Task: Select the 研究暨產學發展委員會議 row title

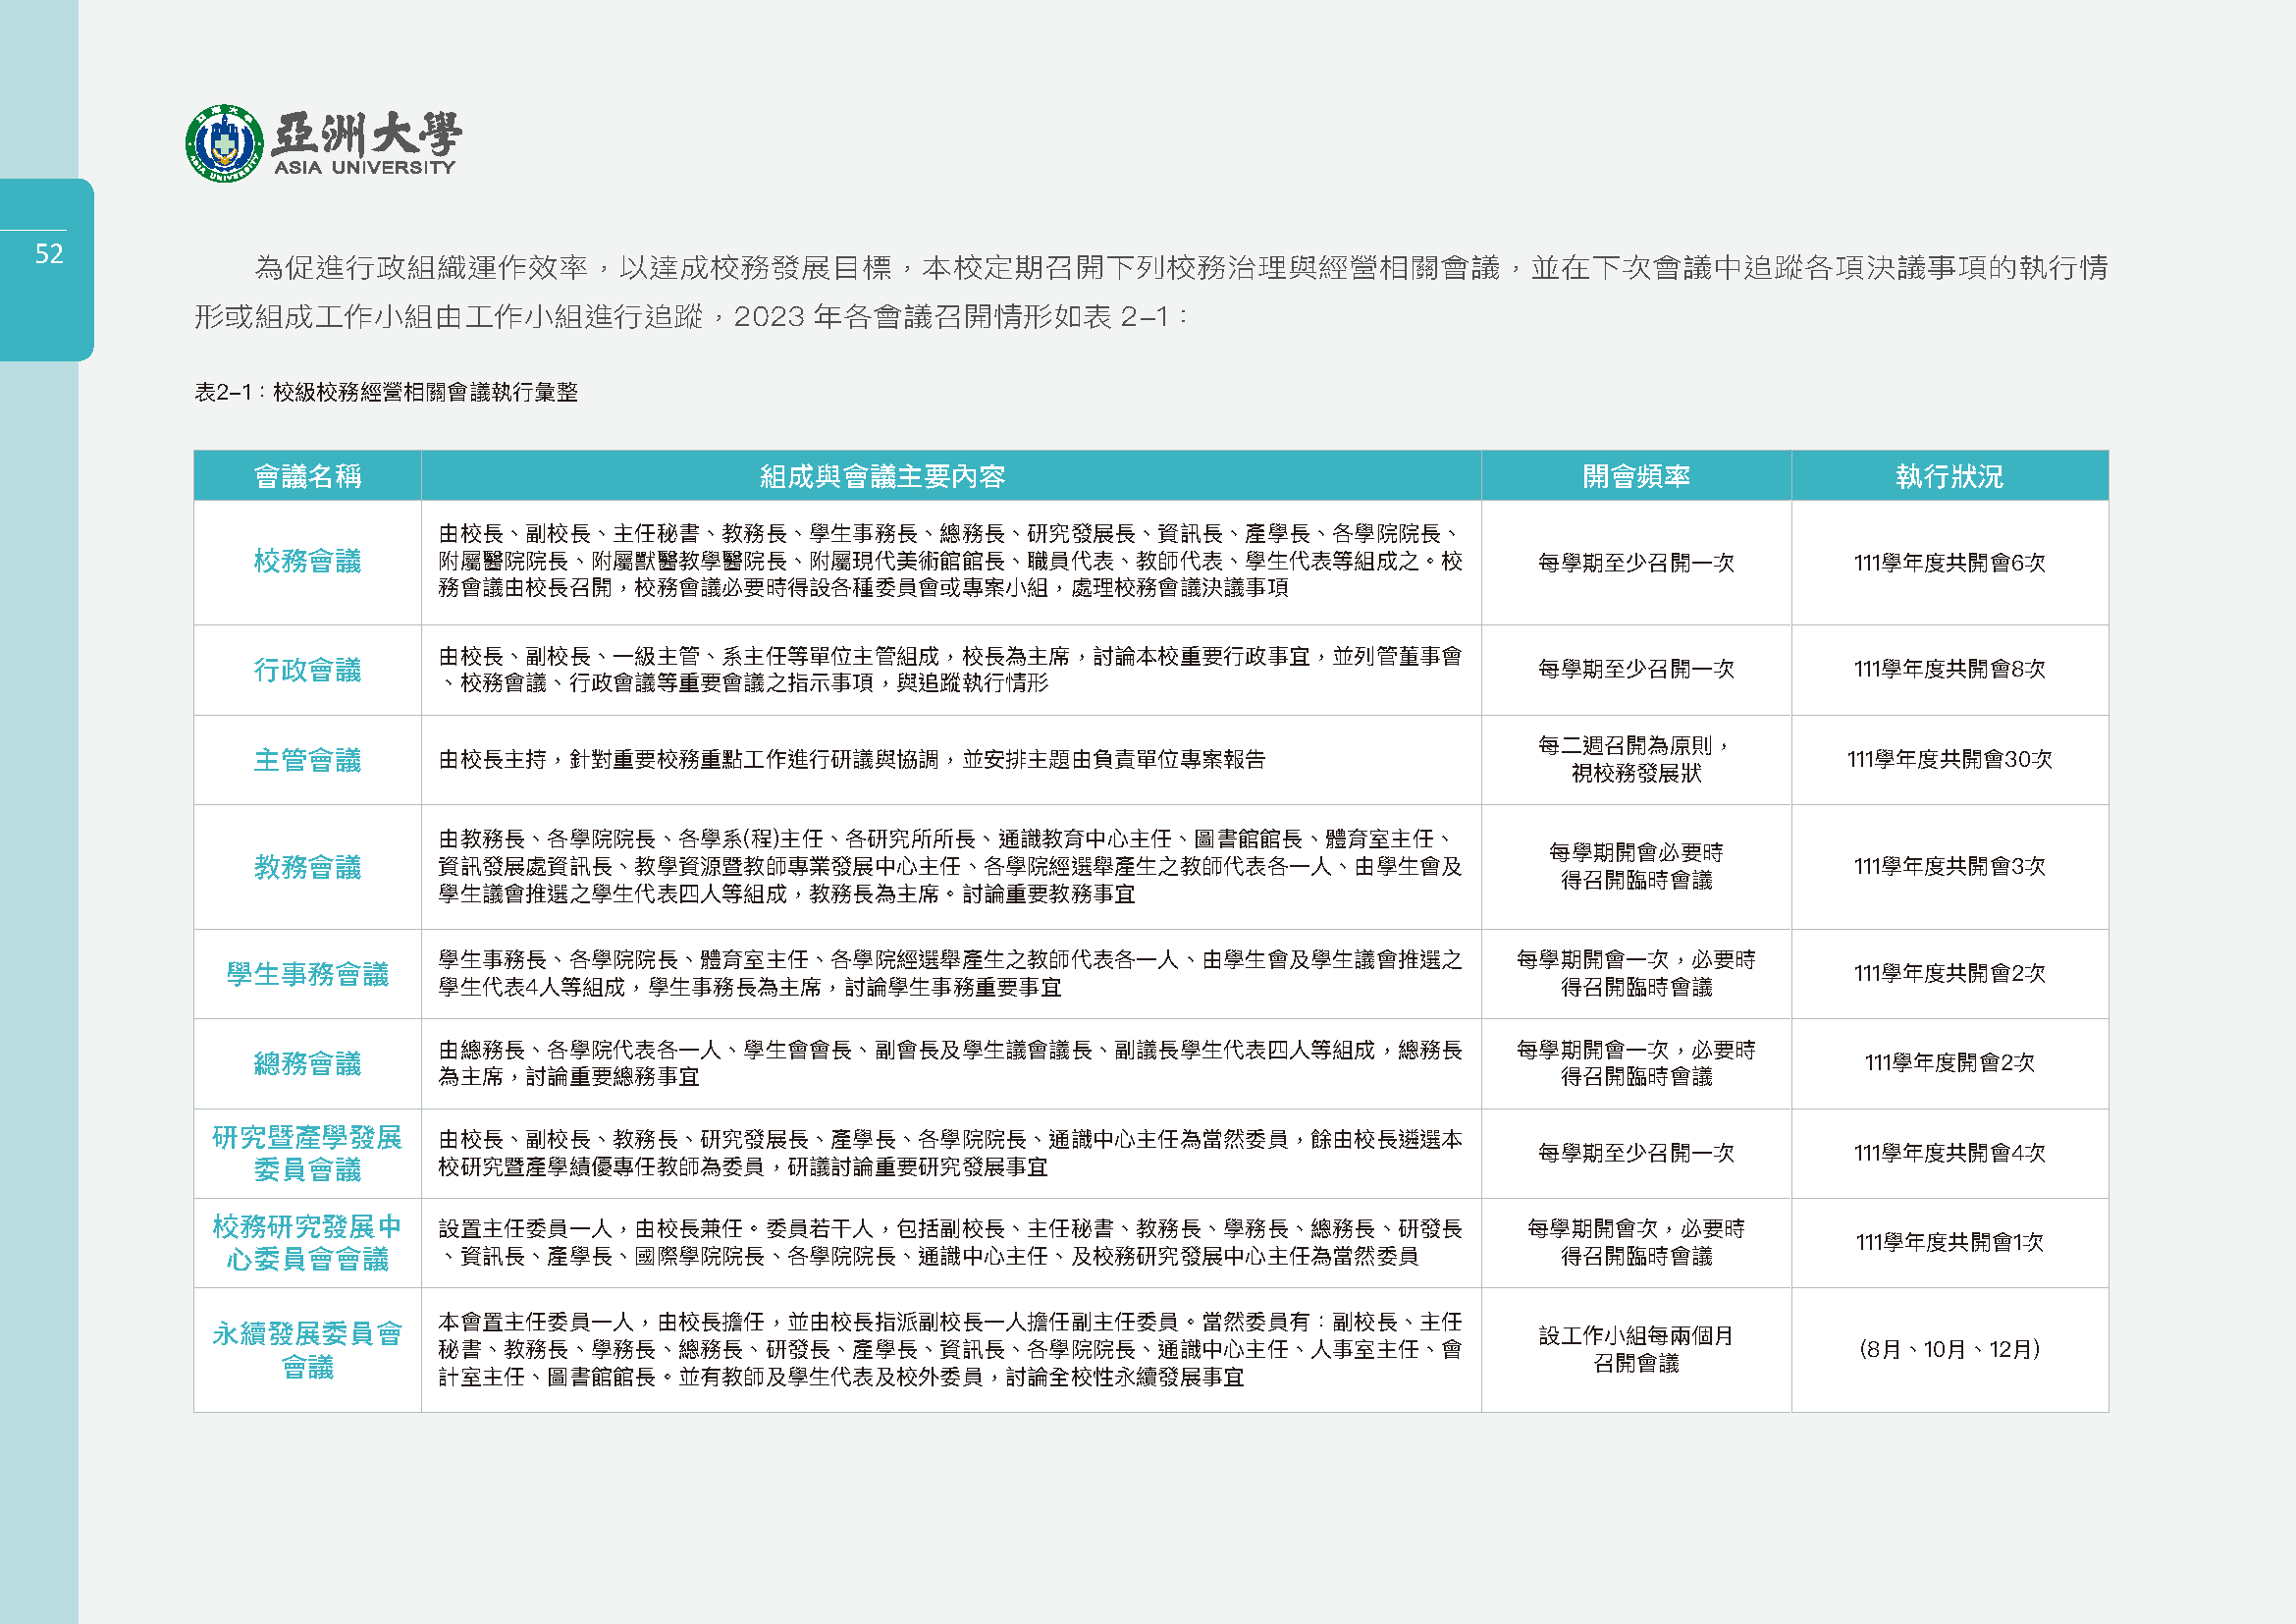Action: tap(307, 1153)
